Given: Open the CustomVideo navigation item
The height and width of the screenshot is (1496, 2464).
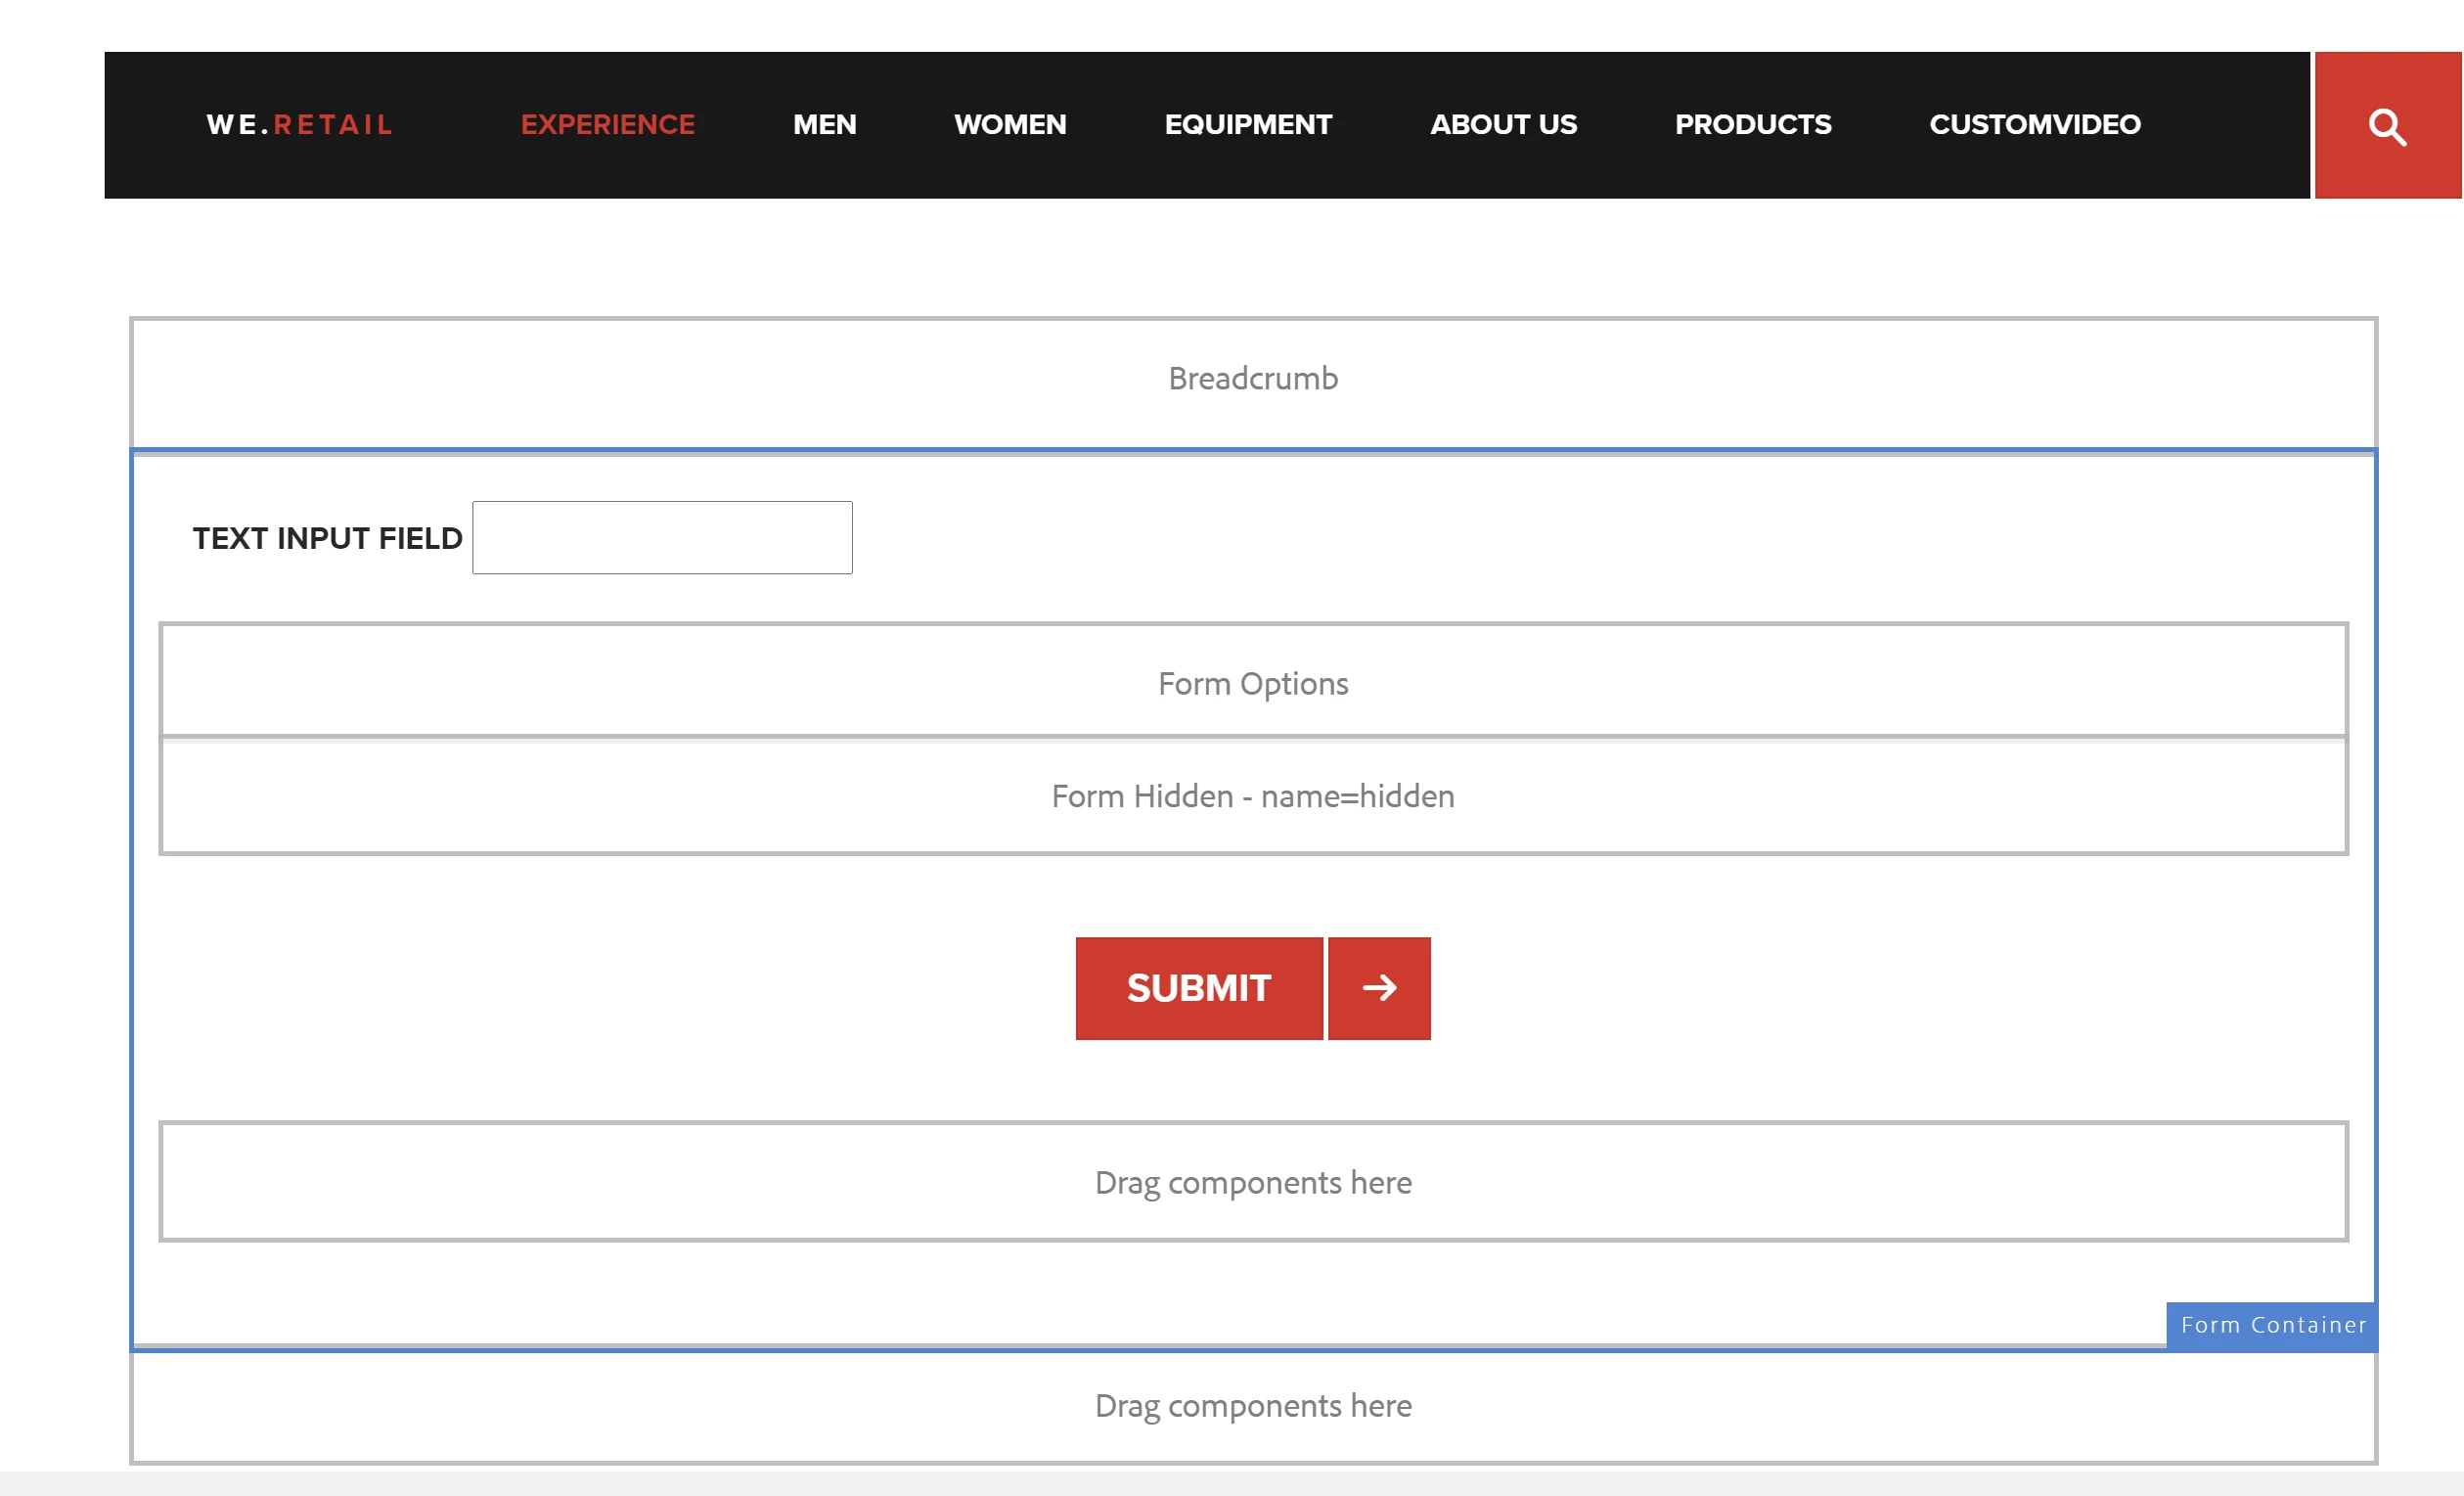Looking at the screenshot, I should 2034,125.
